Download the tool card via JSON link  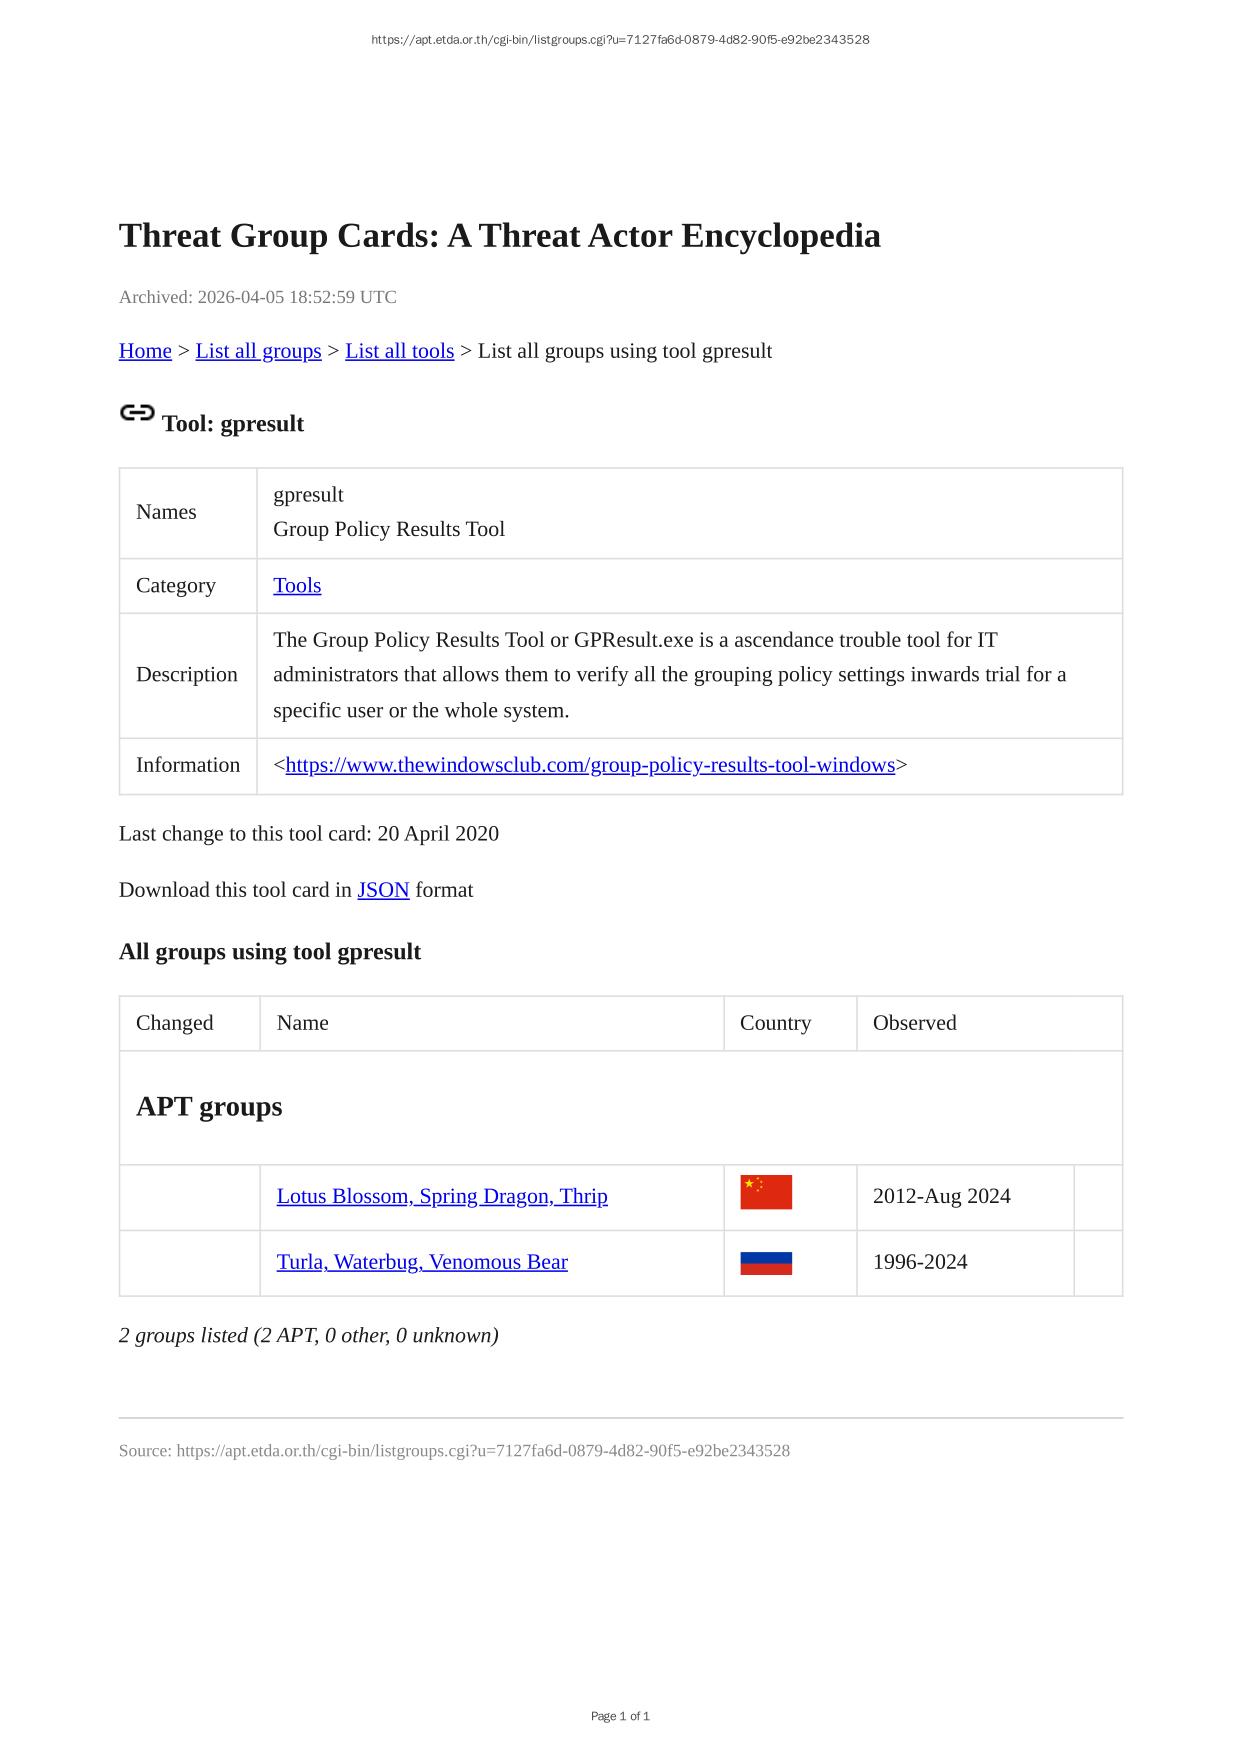point(383,890)
